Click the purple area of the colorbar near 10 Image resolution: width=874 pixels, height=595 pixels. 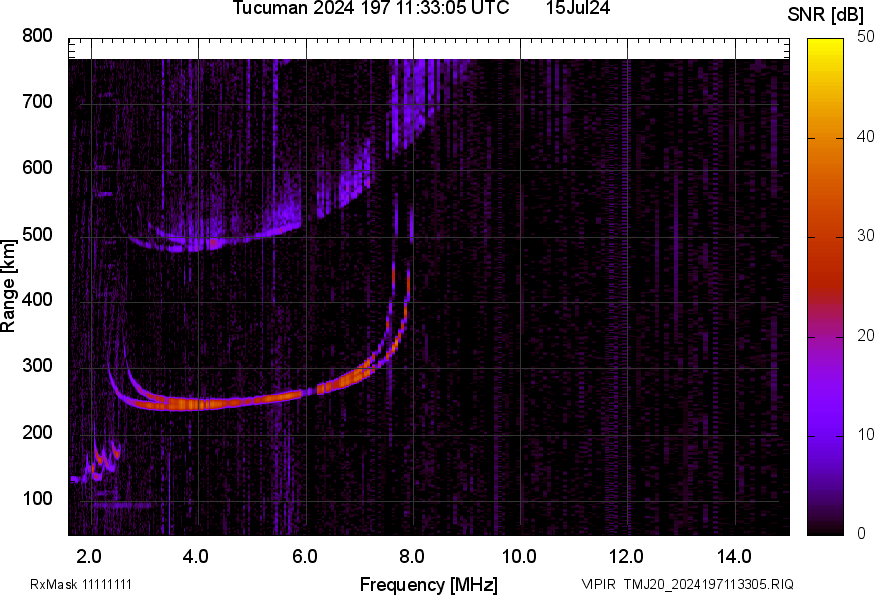pos(826,432)
